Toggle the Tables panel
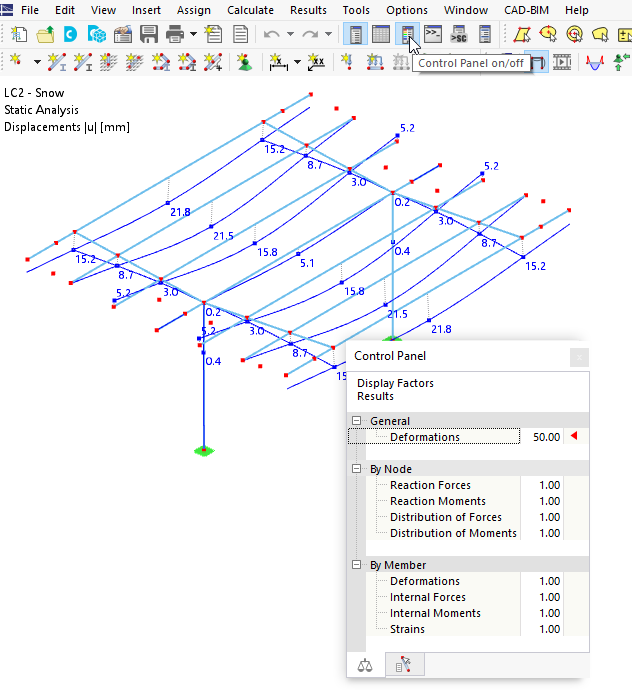The width and height of the screenshot is (632, 690). tap(381, 34)
